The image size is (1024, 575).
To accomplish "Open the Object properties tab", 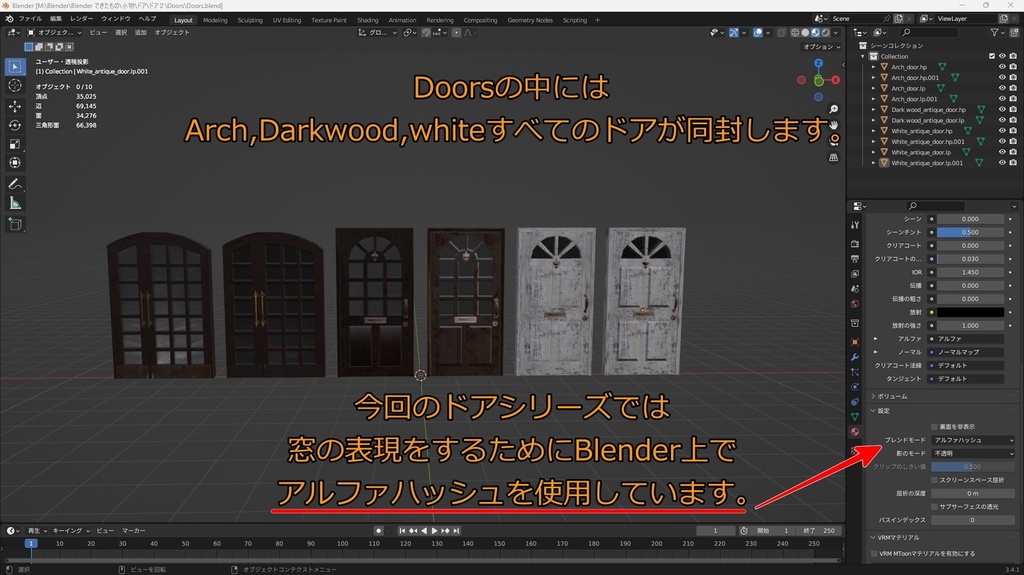I will point(855,342).
